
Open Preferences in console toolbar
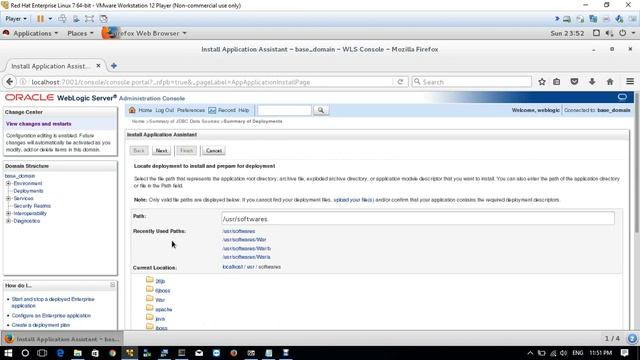(x=191, y=110)
